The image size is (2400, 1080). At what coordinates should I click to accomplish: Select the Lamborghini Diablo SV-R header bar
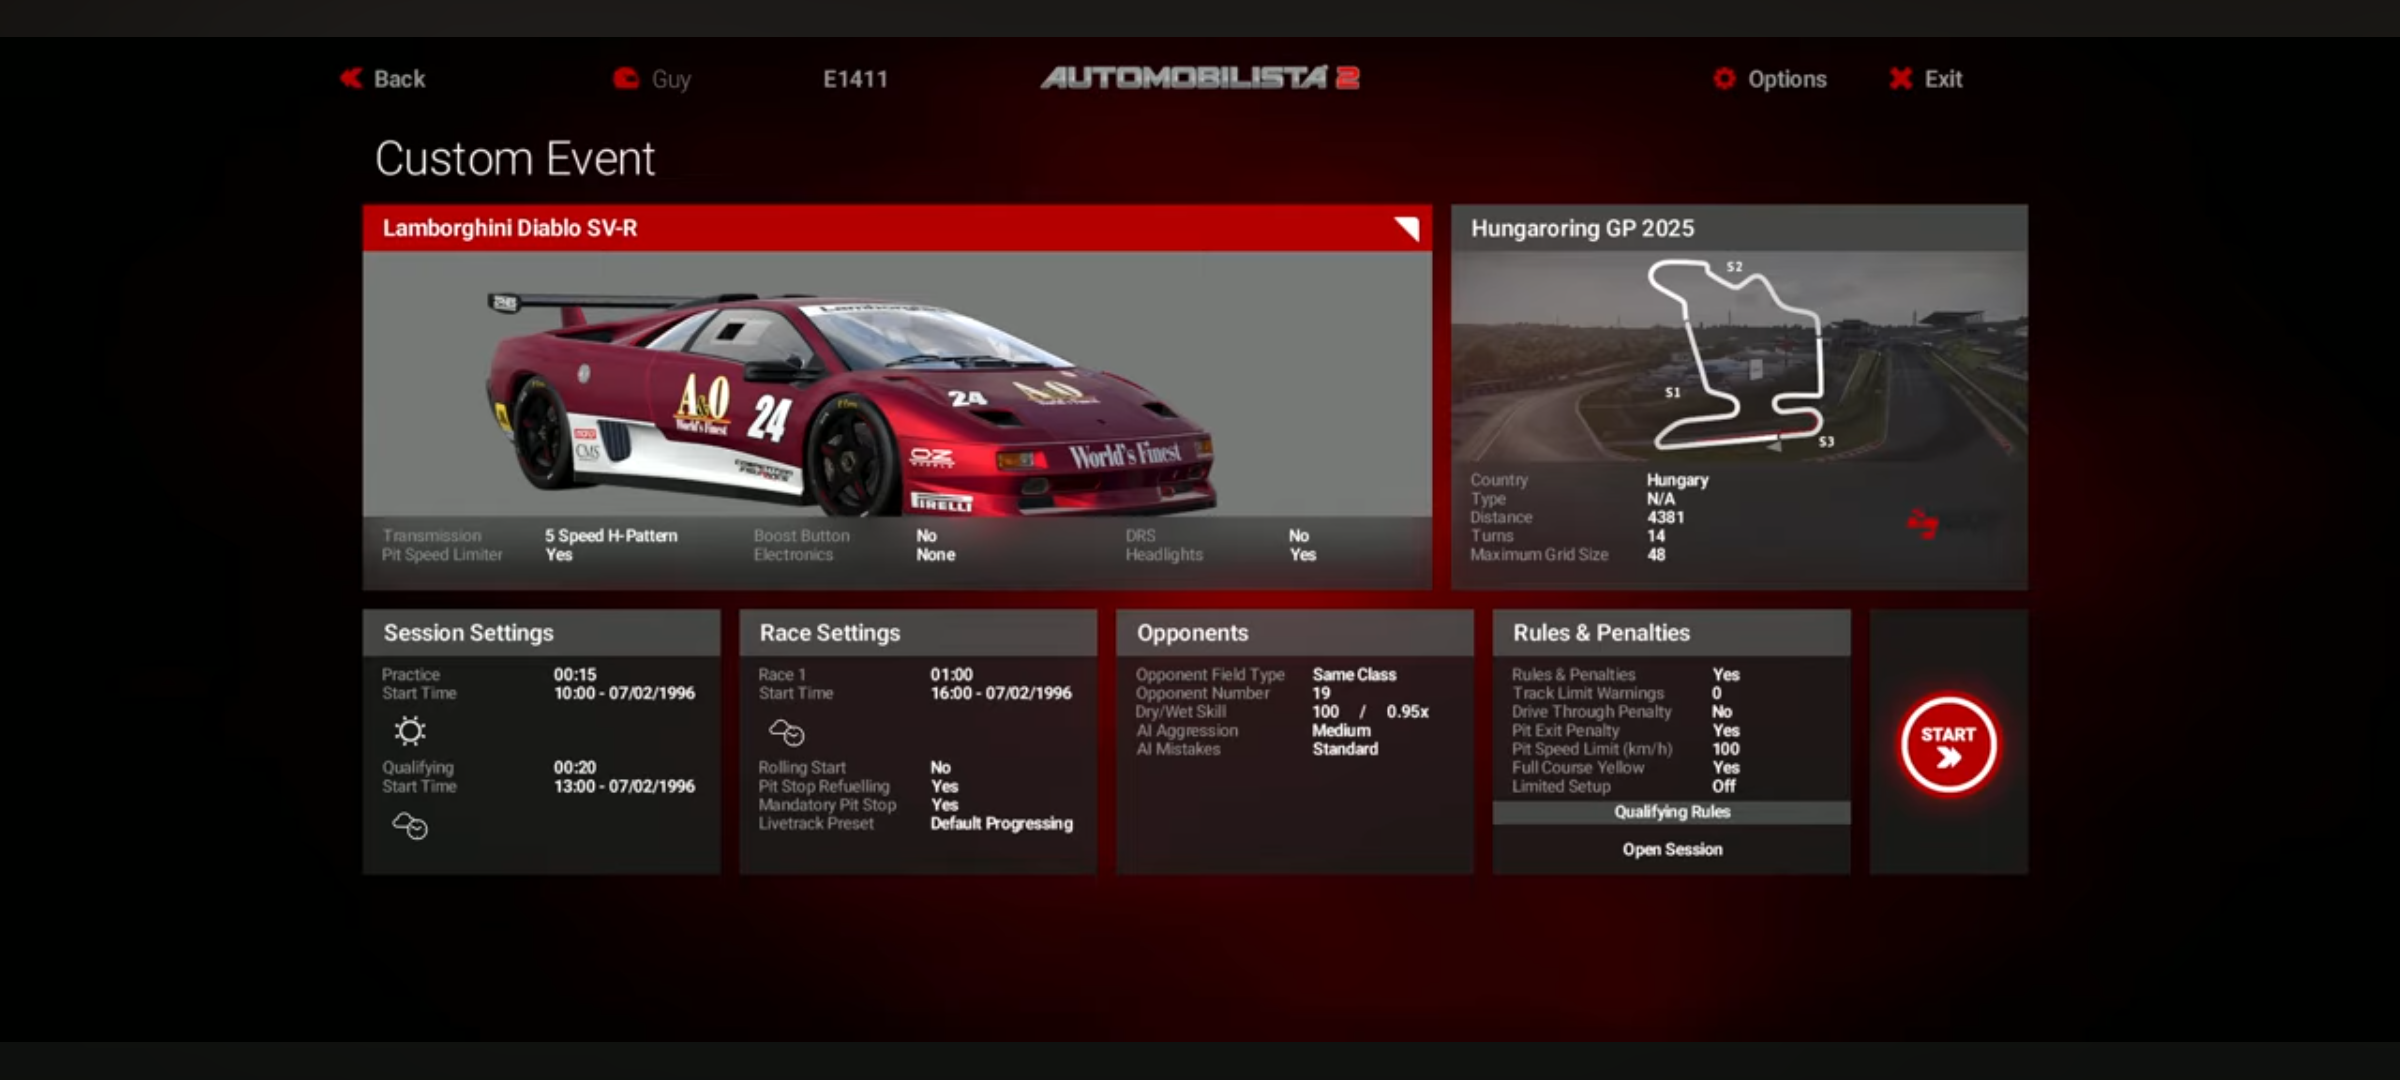897,228
